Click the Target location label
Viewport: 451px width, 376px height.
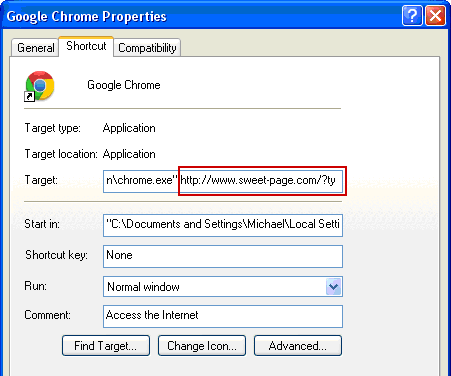click(61, 154)
